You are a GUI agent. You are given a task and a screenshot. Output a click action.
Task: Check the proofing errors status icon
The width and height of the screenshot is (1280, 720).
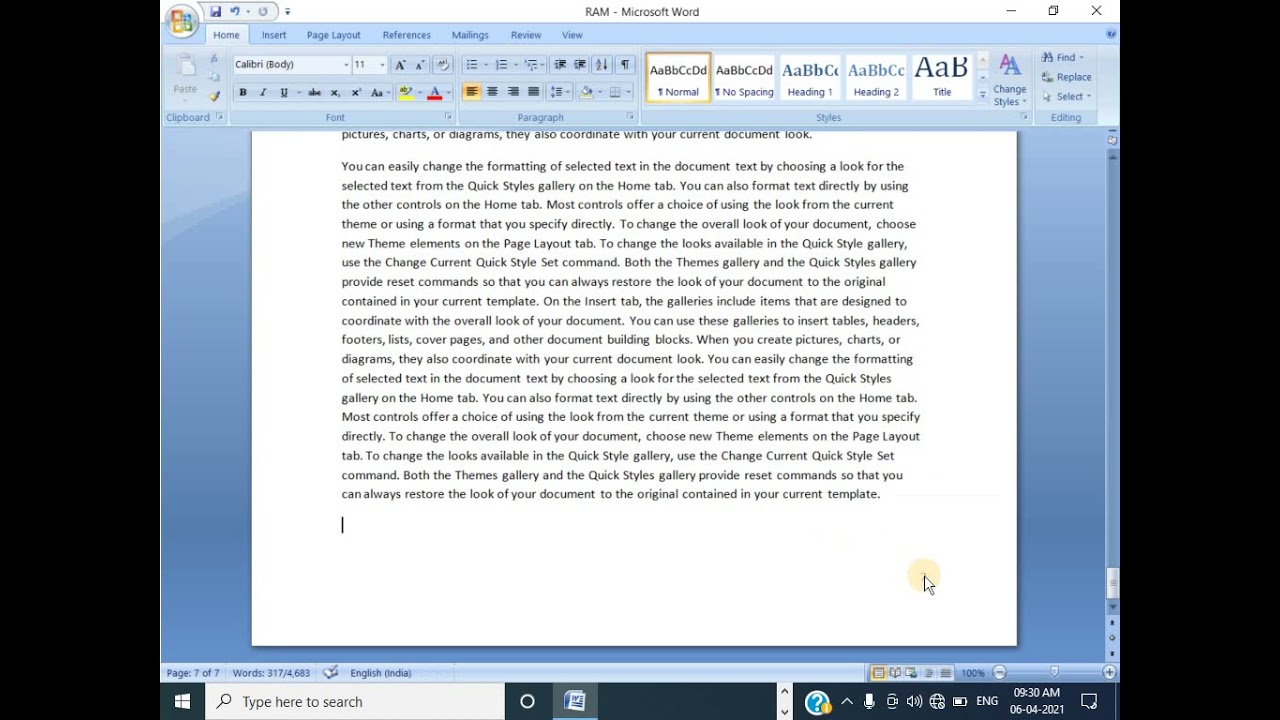(331, 673)
